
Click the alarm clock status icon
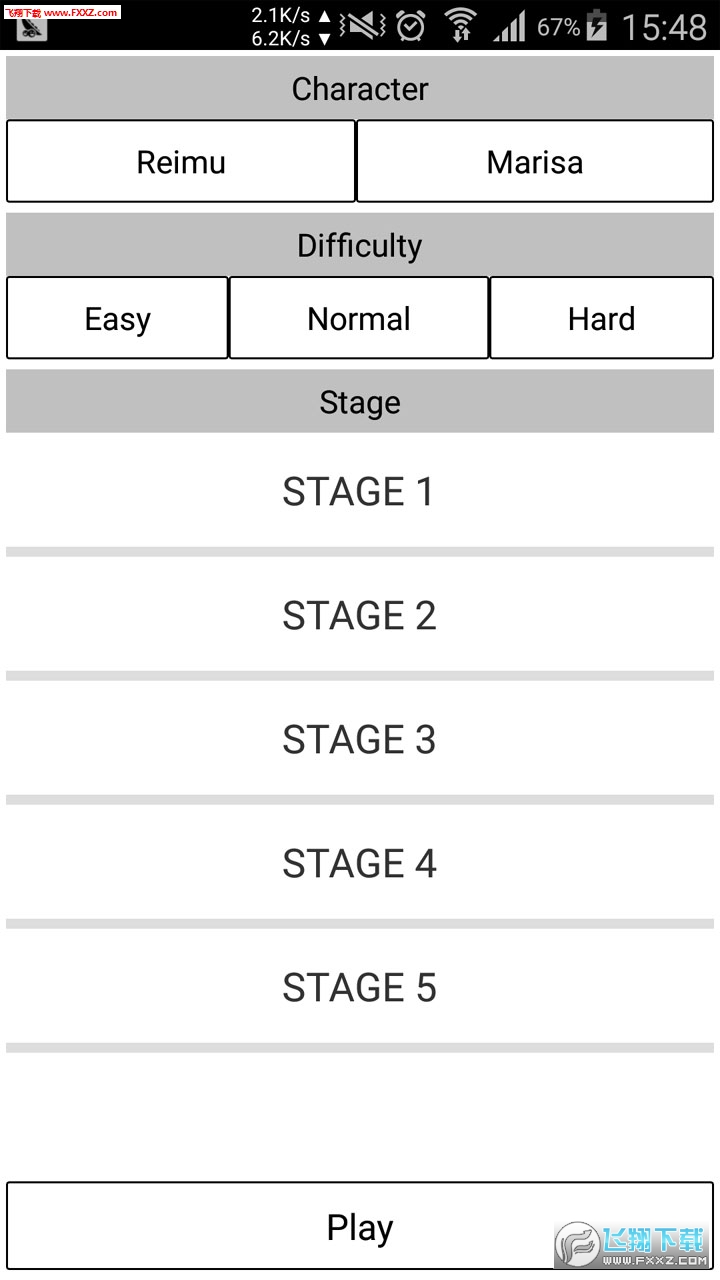(x=410, y=26)
